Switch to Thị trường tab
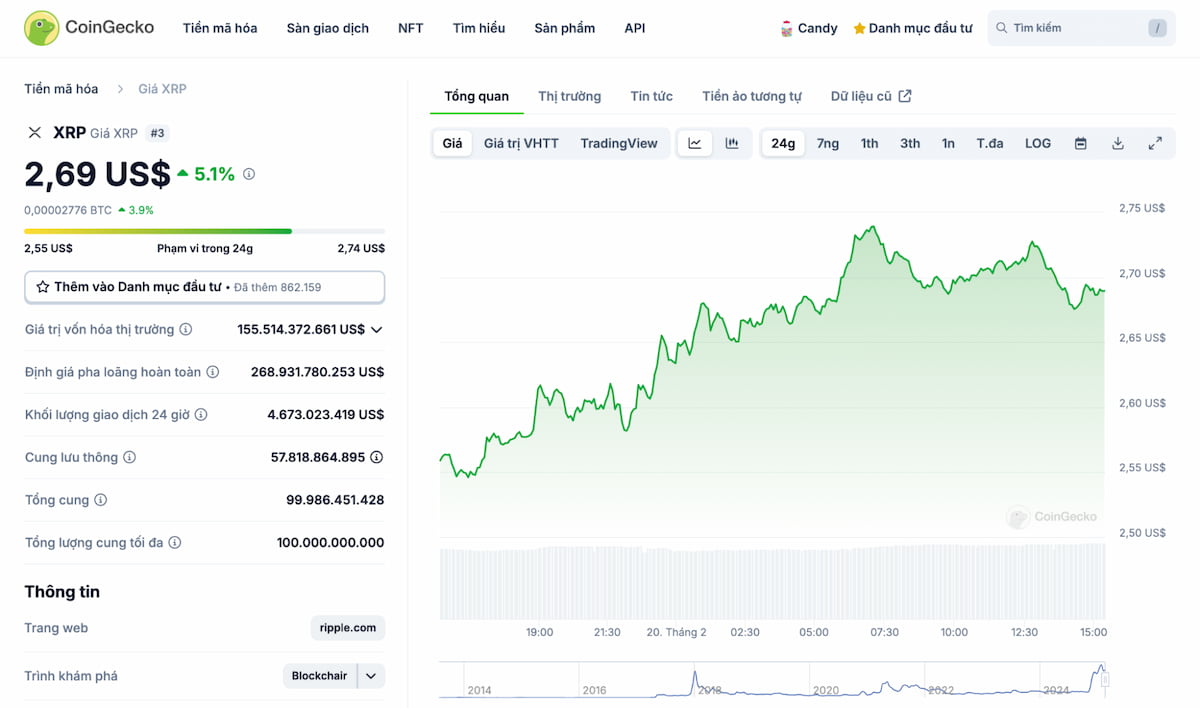The width and height of the screenshot is (1200, 708). 570,96
